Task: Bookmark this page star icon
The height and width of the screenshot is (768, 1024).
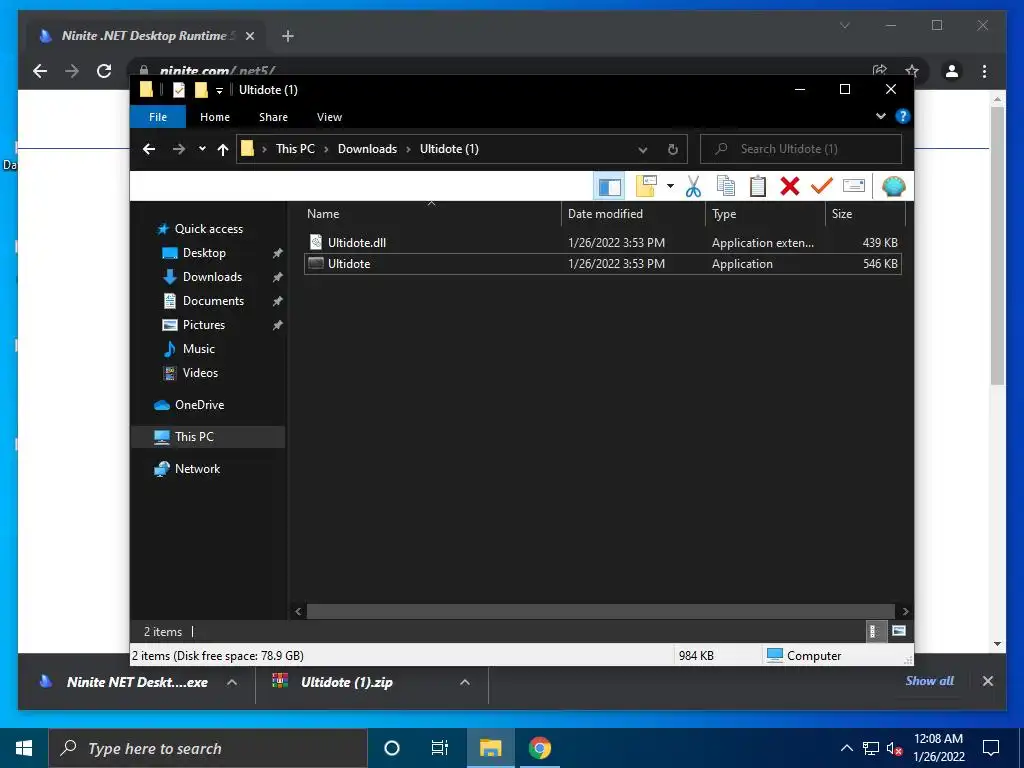Action: click(912, 70)
